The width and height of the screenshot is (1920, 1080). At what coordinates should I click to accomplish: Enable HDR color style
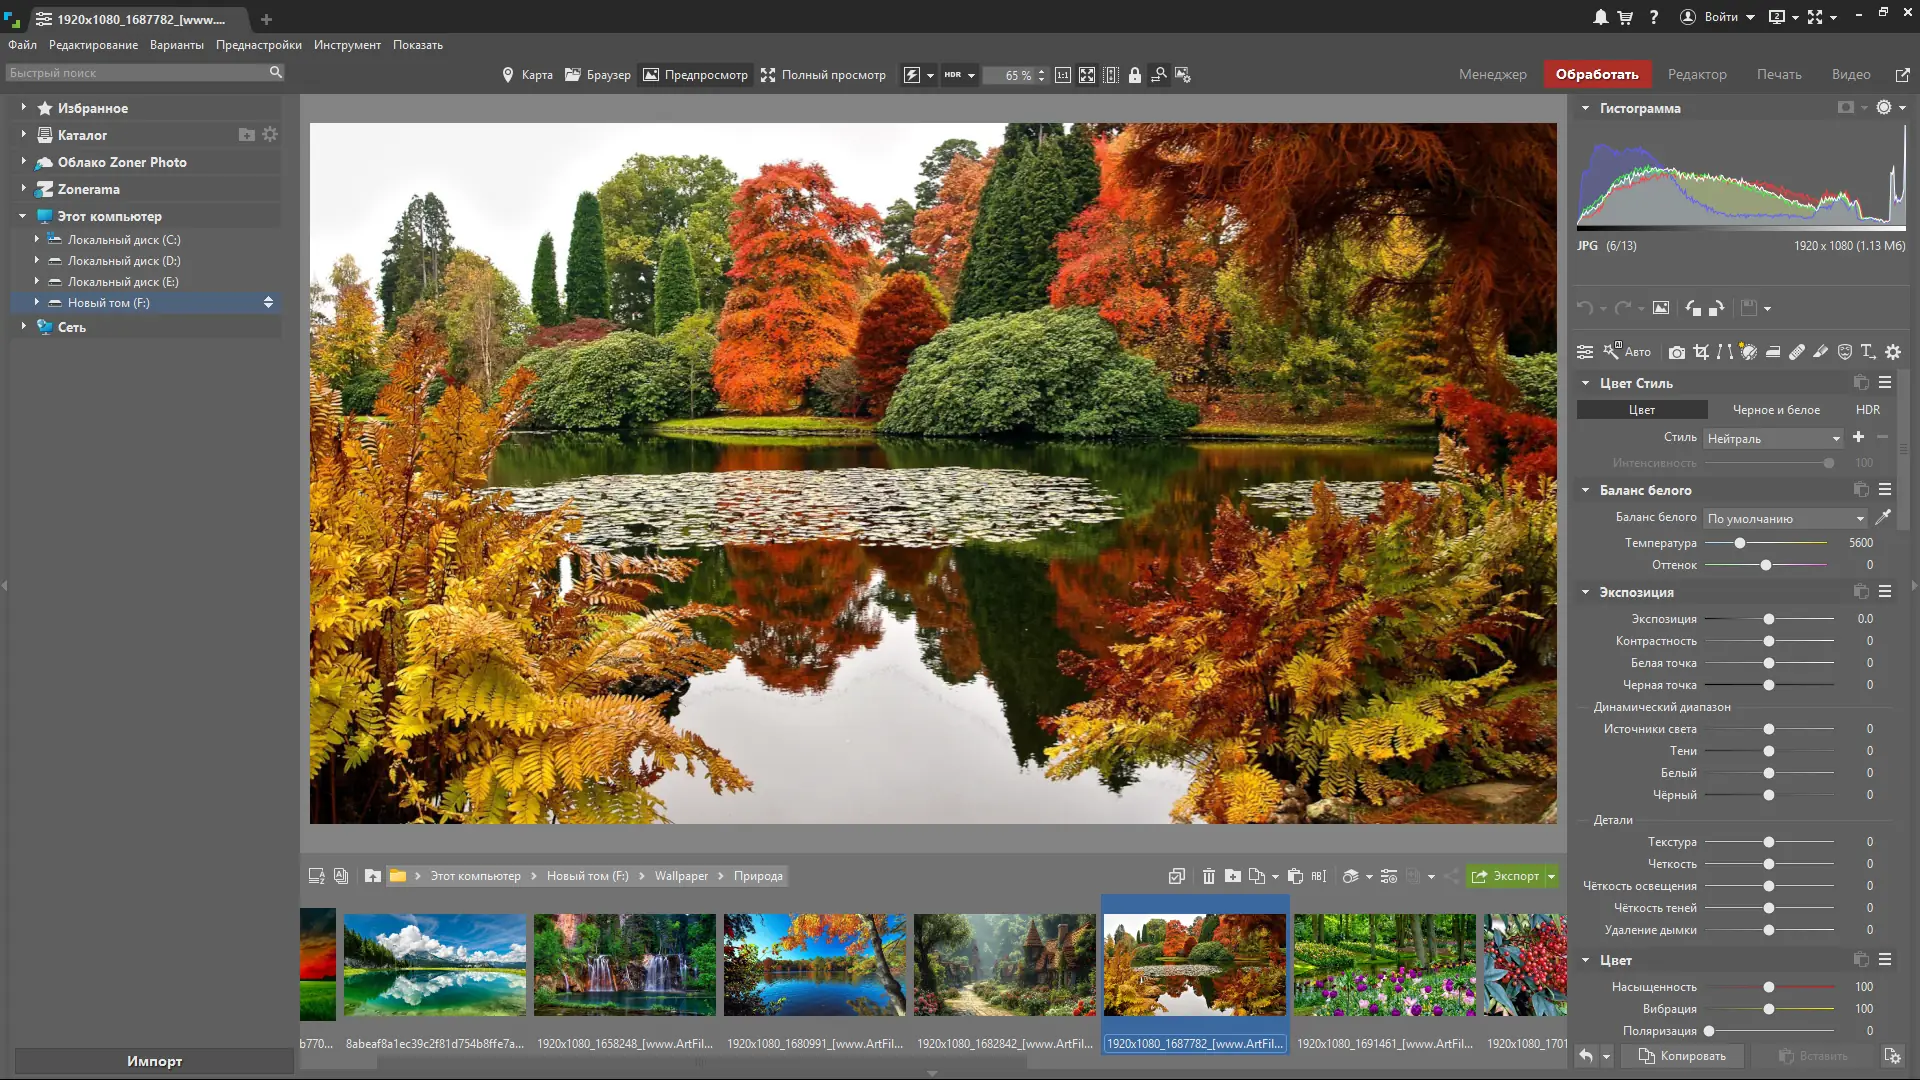(1867, 410)
